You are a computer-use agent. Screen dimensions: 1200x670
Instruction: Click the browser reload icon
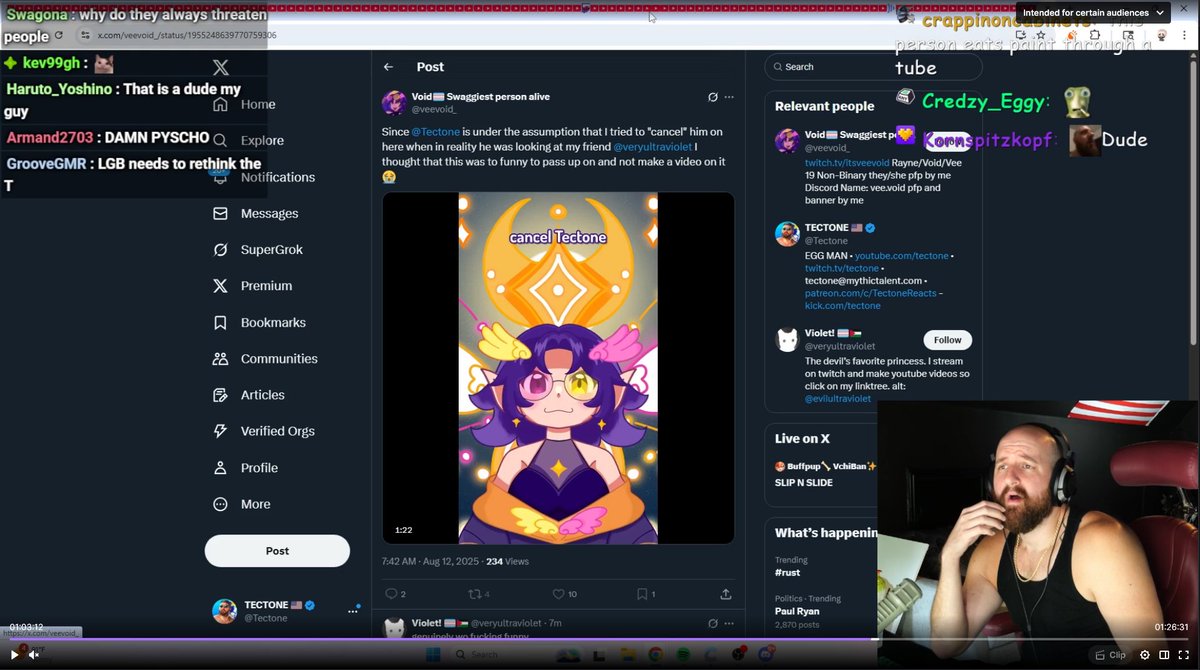59,35
